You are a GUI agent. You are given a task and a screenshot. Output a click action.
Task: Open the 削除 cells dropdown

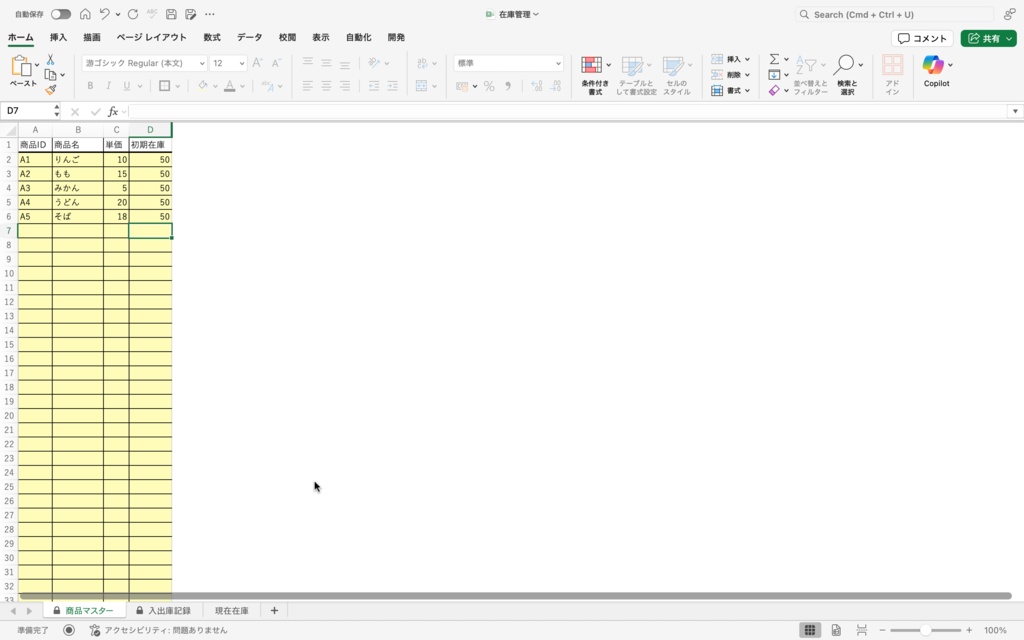pos(731,75)
